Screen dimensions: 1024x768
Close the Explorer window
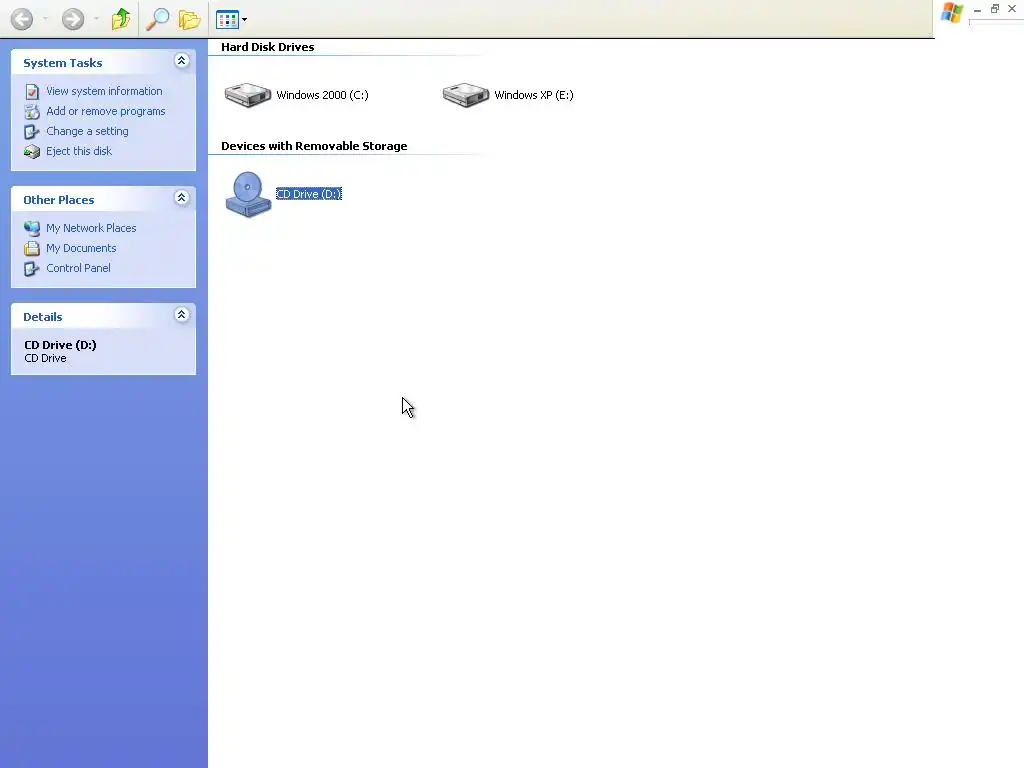click(1012, 8)
